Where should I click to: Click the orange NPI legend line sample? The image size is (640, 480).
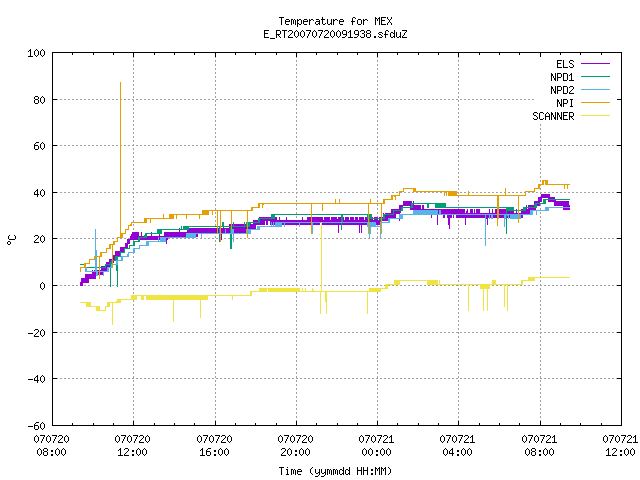pos(595,102)
